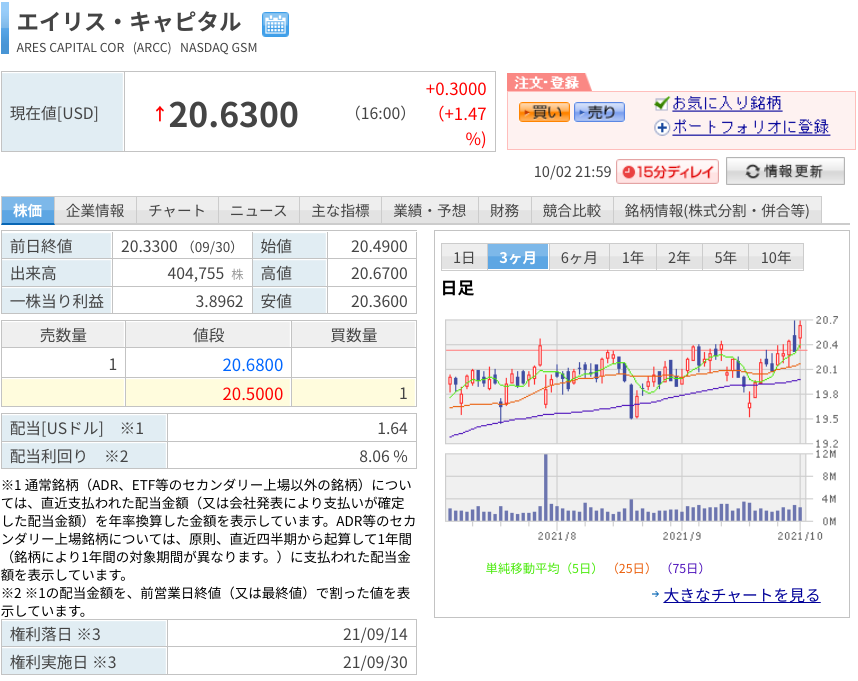
Task: Click the ex-rights date 21/09/14
Action: click(x=375, y=635)
